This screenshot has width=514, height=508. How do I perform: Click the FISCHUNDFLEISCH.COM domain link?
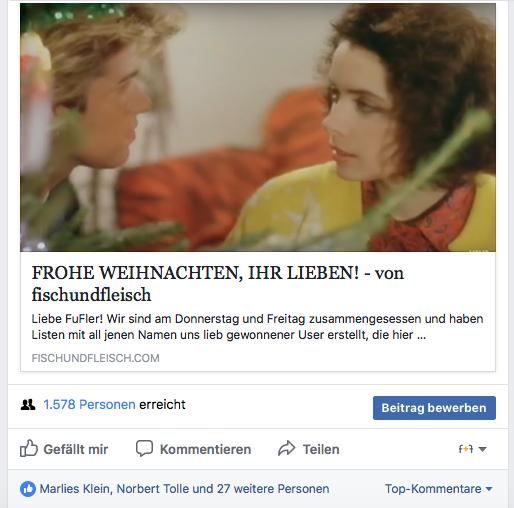[x=95, y=358]
